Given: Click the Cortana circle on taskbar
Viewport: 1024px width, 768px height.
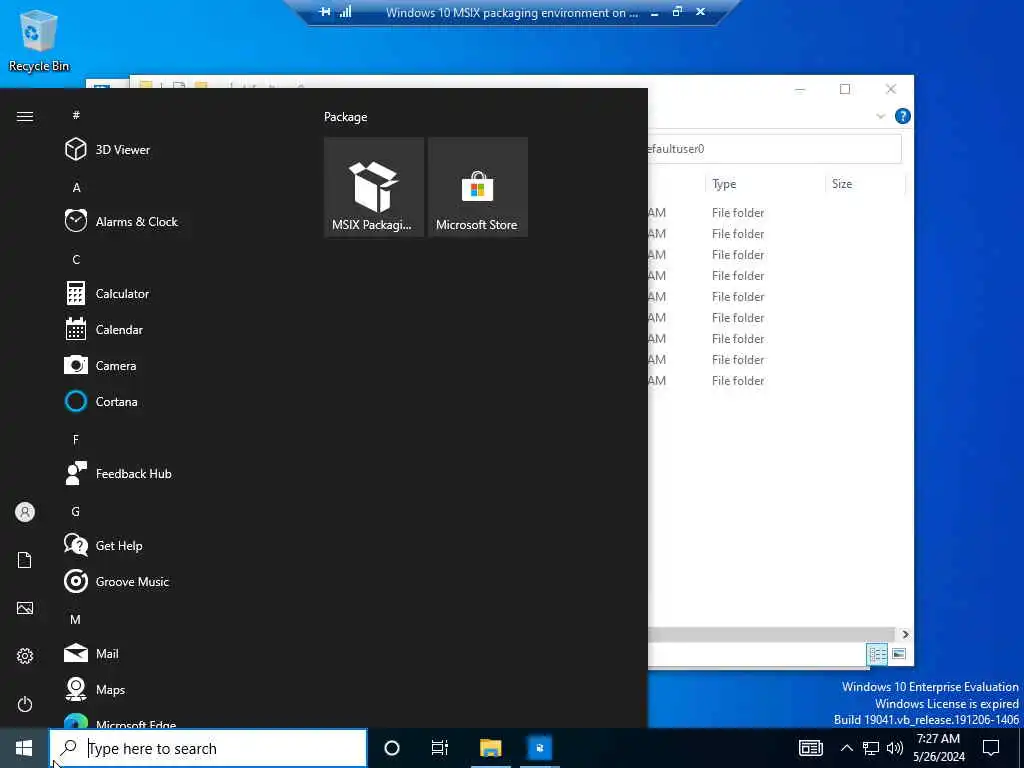Looking at the screenshot, I should pos(392,748).
